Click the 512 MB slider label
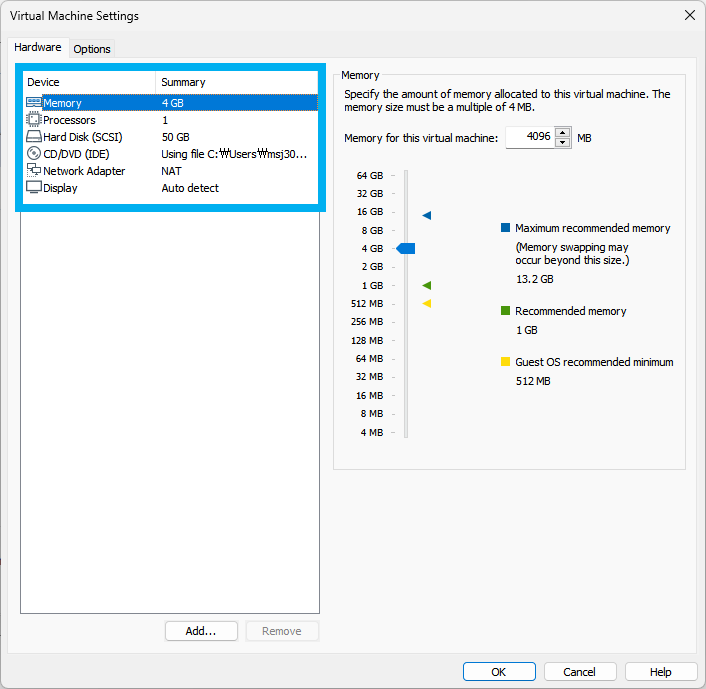 coord(367,303)
